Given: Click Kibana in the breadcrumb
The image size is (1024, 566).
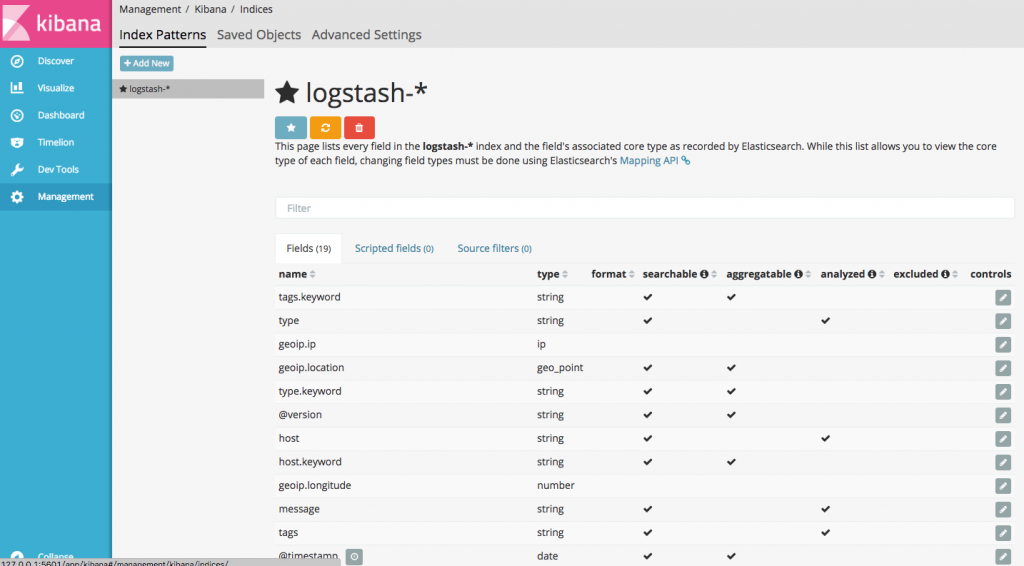Looking at the screenshot, I should tap(210, 10).
